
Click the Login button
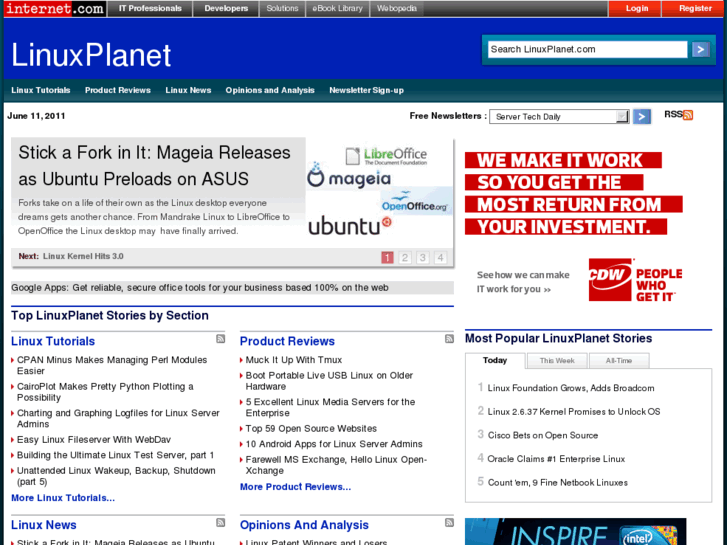pyautogui.click(x=636, y=8)
